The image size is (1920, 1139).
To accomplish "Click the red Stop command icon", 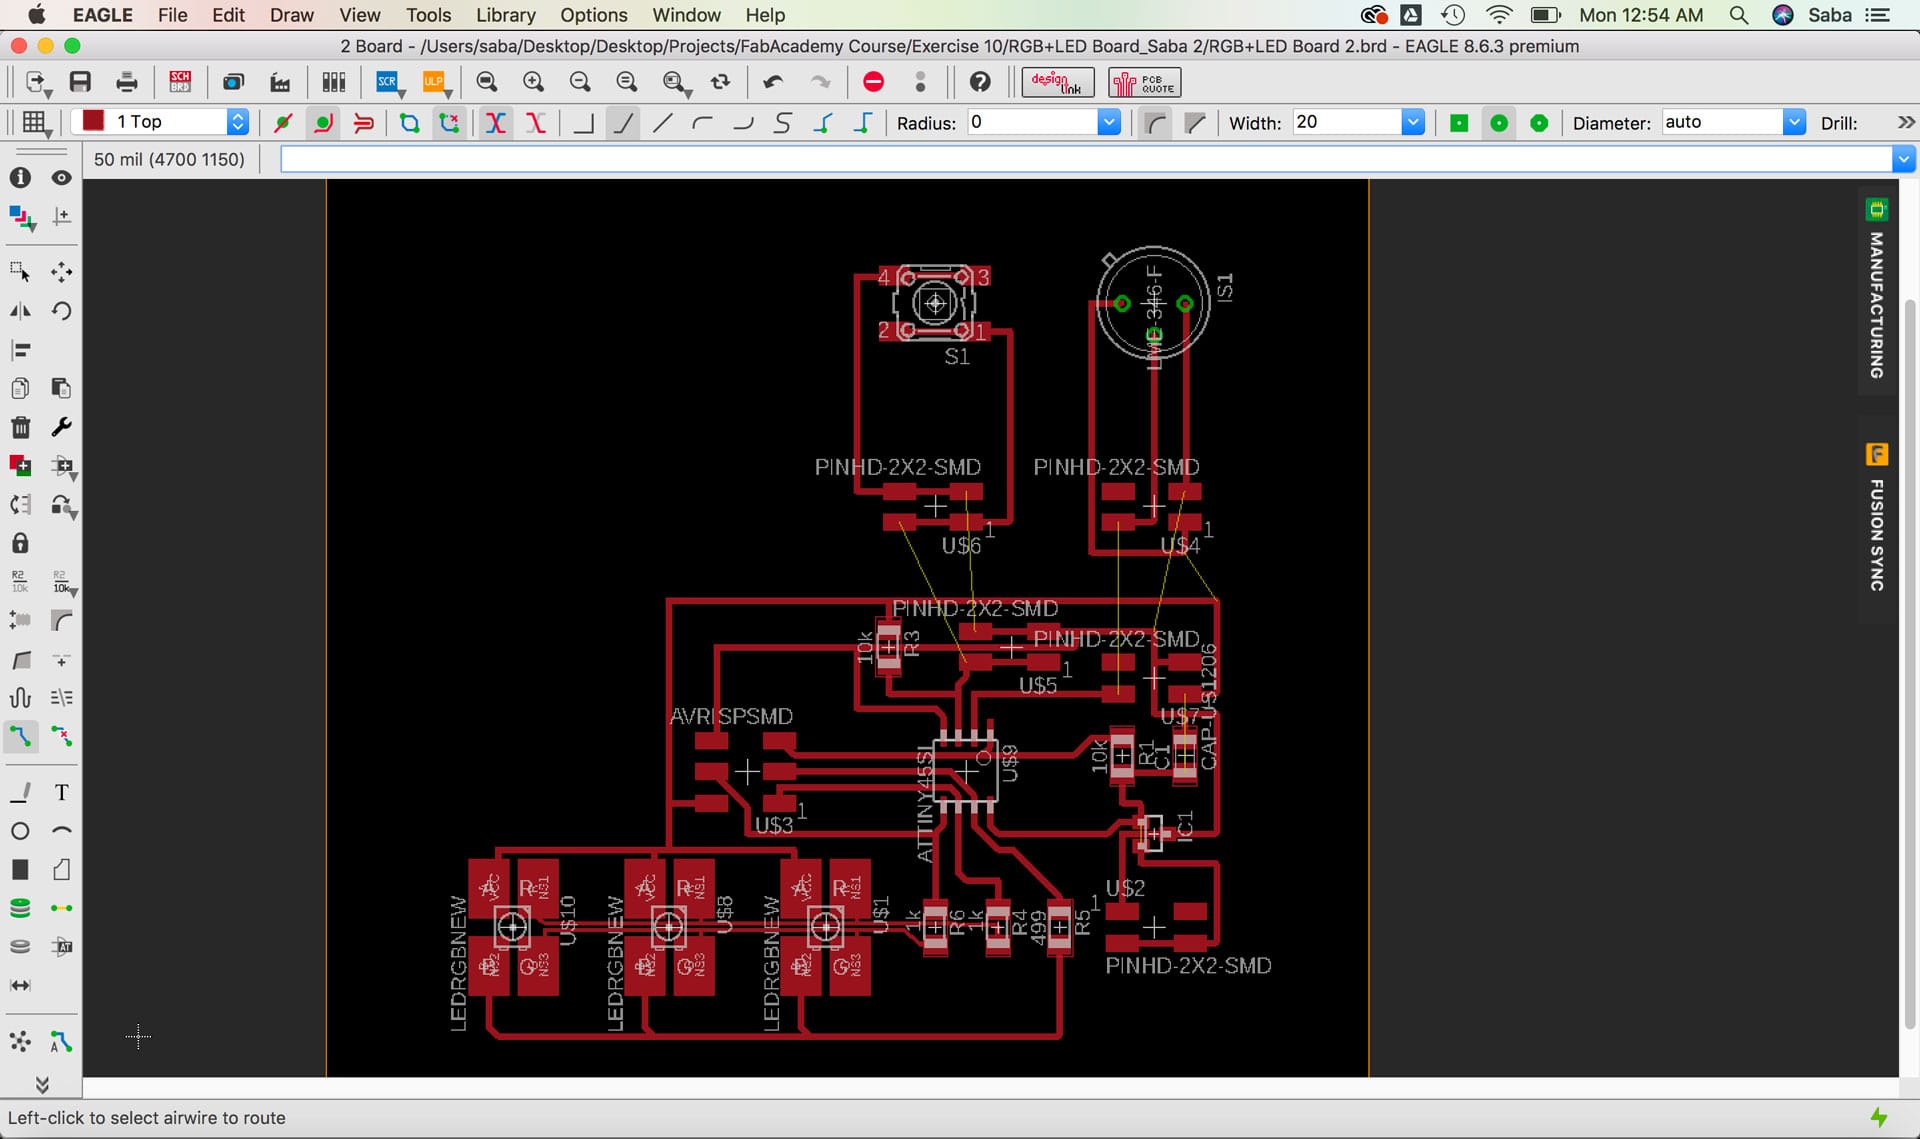I will point(873,82).
